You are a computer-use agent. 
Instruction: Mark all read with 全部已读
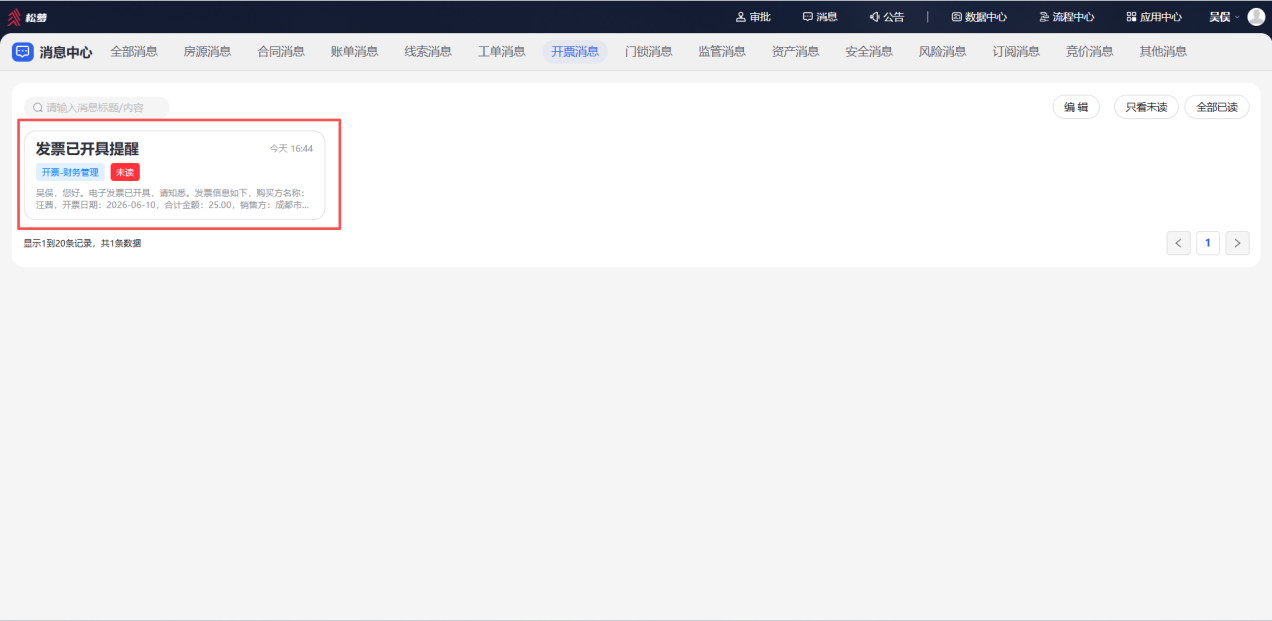(x=1217, y=107)
